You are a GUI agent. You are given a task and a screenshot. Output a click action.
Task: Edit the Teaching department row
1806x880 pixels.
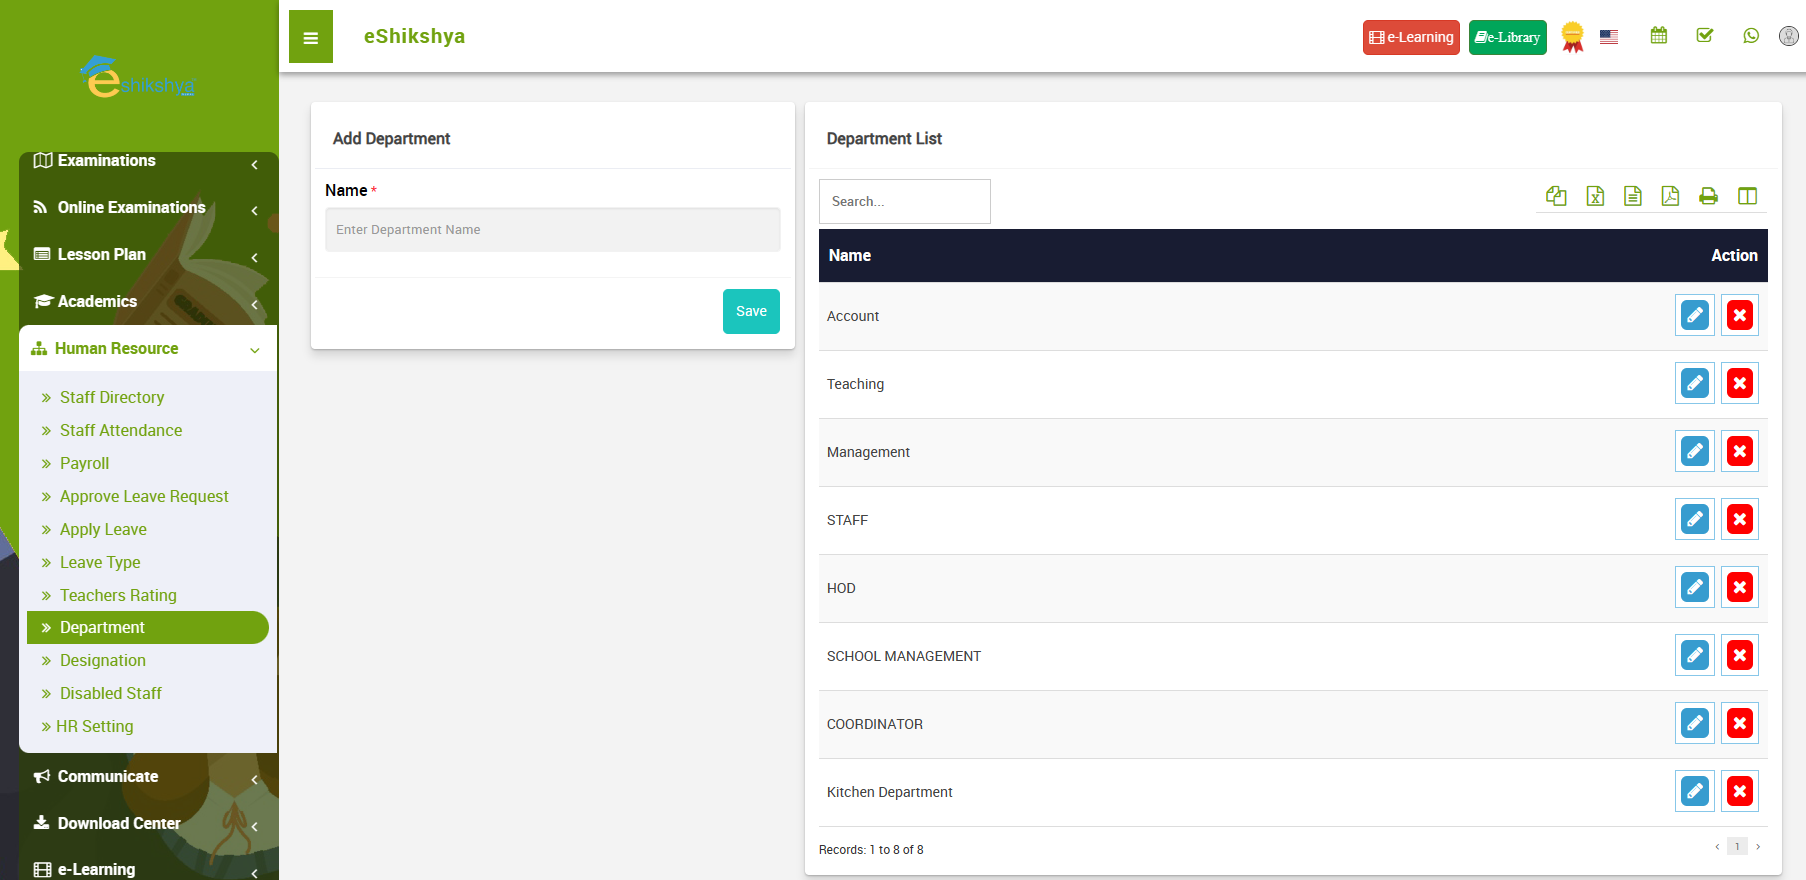coord(1694,384)
